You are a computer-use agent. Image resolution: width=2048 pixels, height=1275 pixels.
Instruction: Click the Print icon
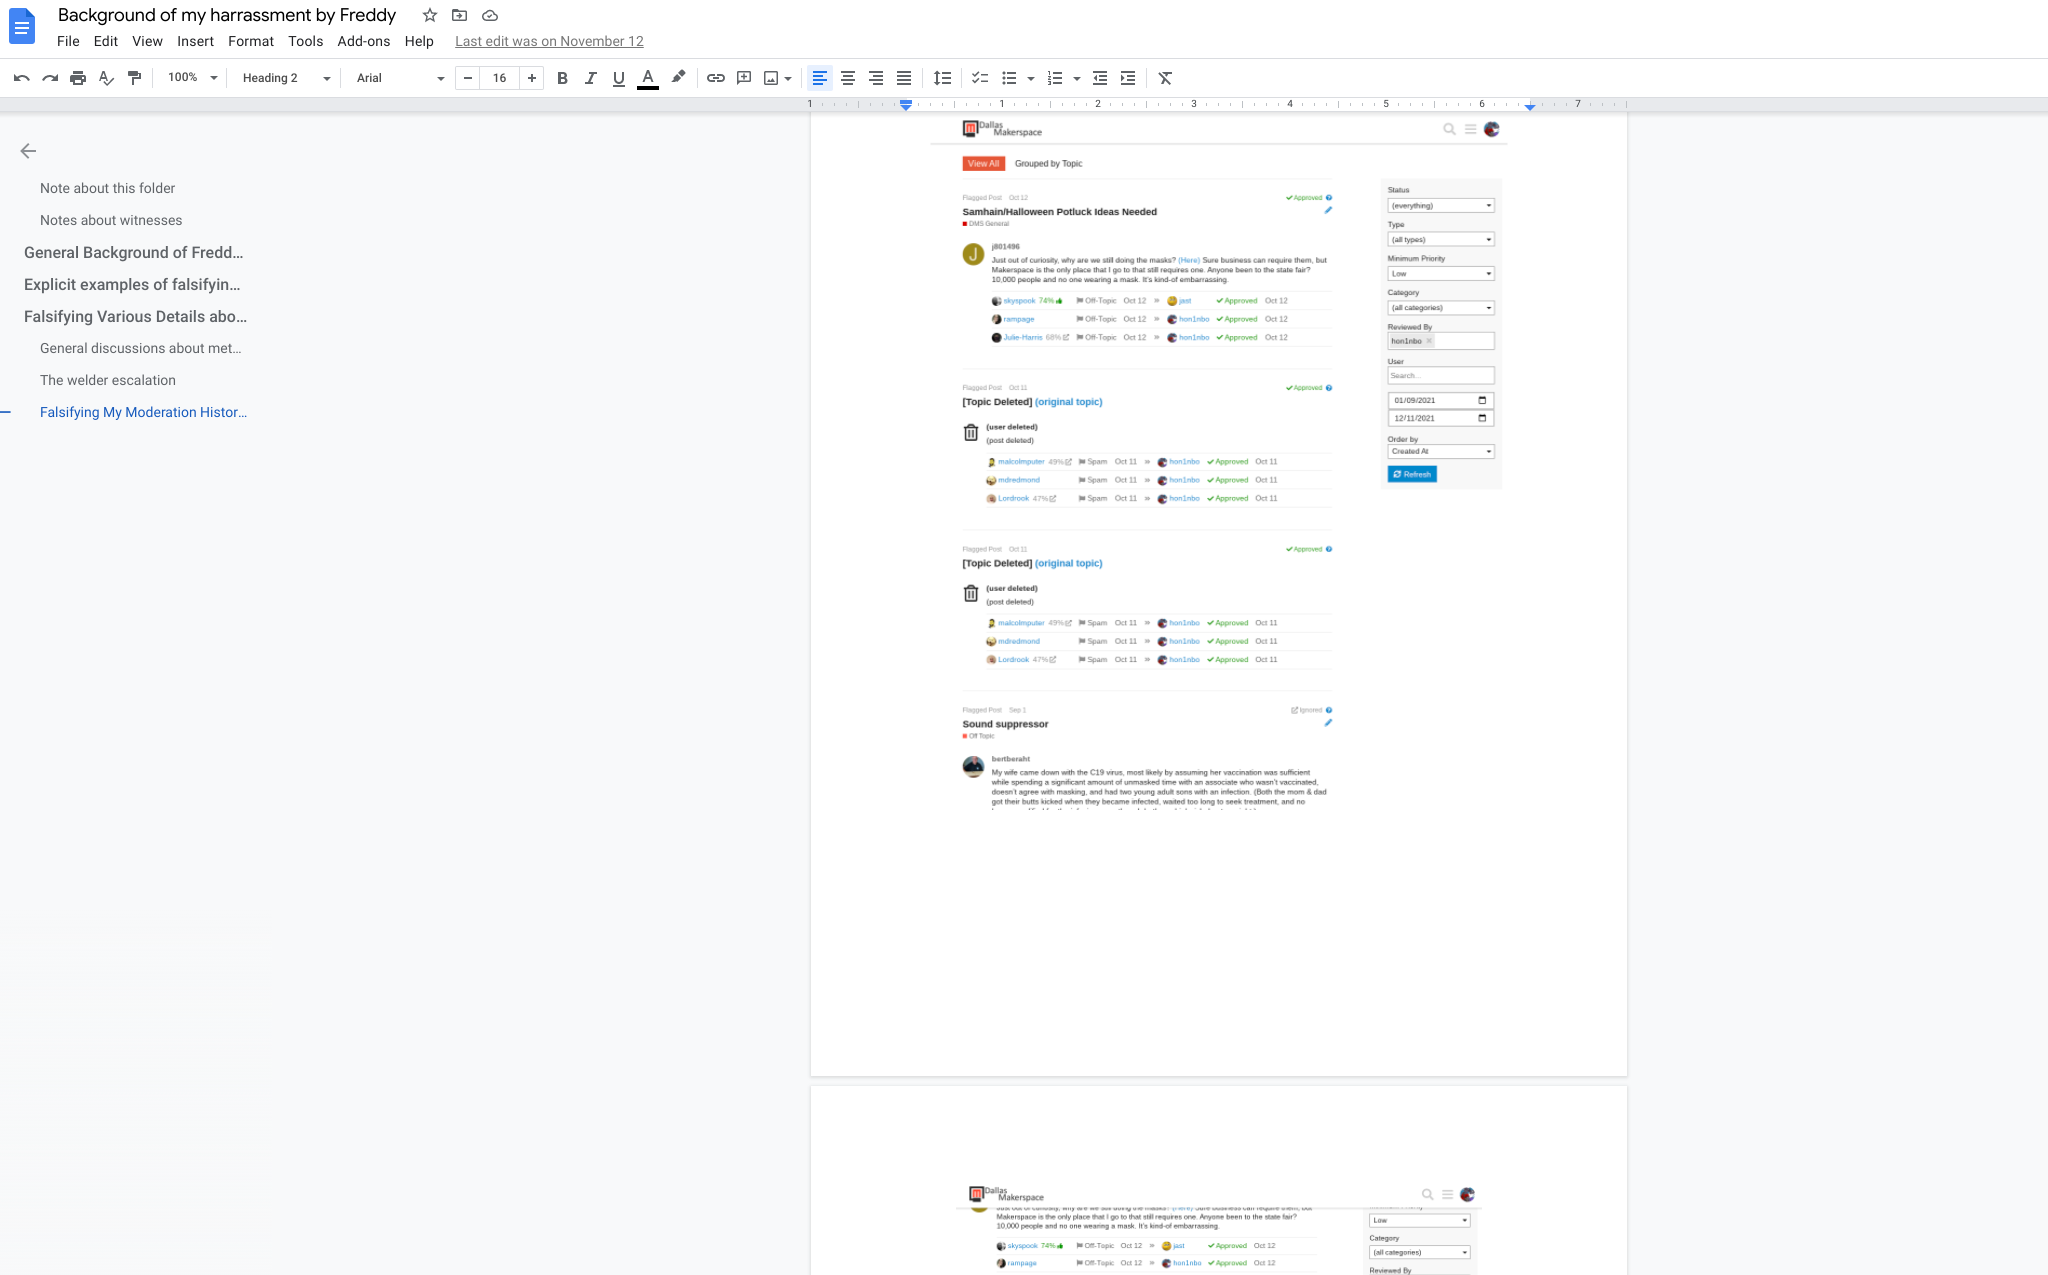click(x=78, y=78)
